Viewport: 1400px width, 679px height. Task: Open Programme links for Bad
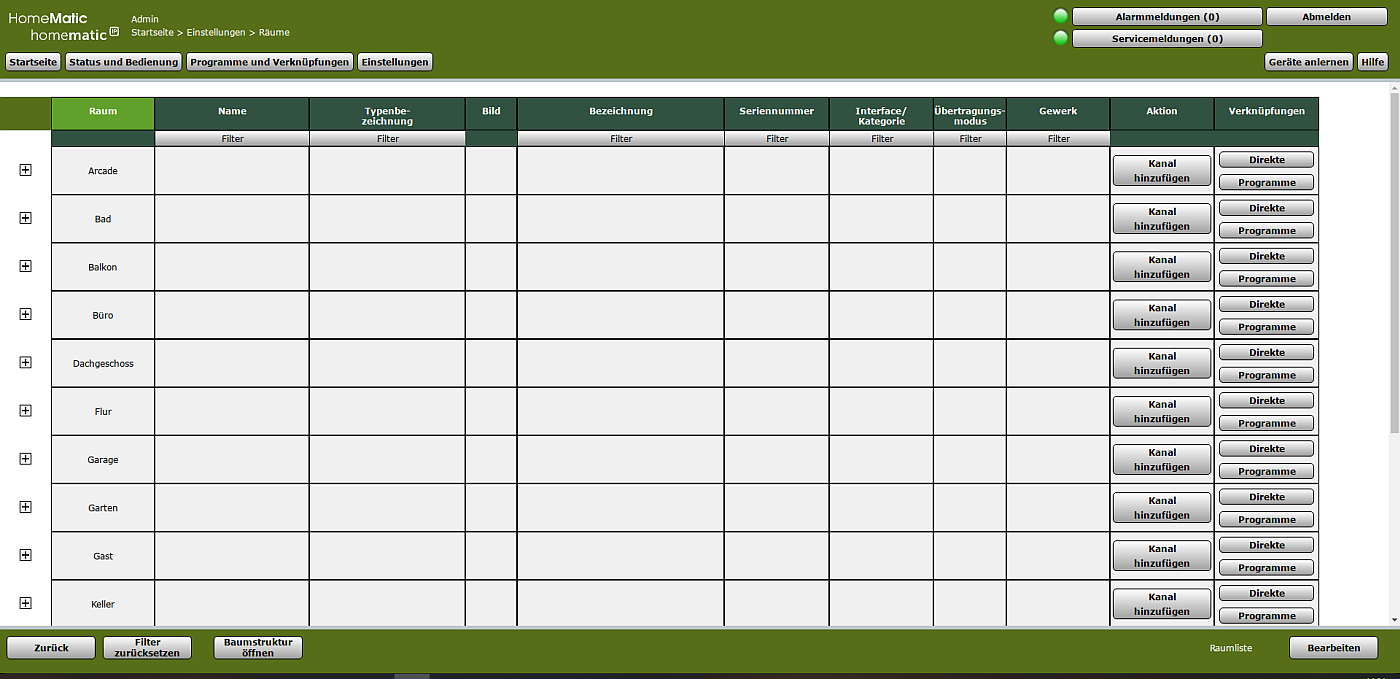1267,231
